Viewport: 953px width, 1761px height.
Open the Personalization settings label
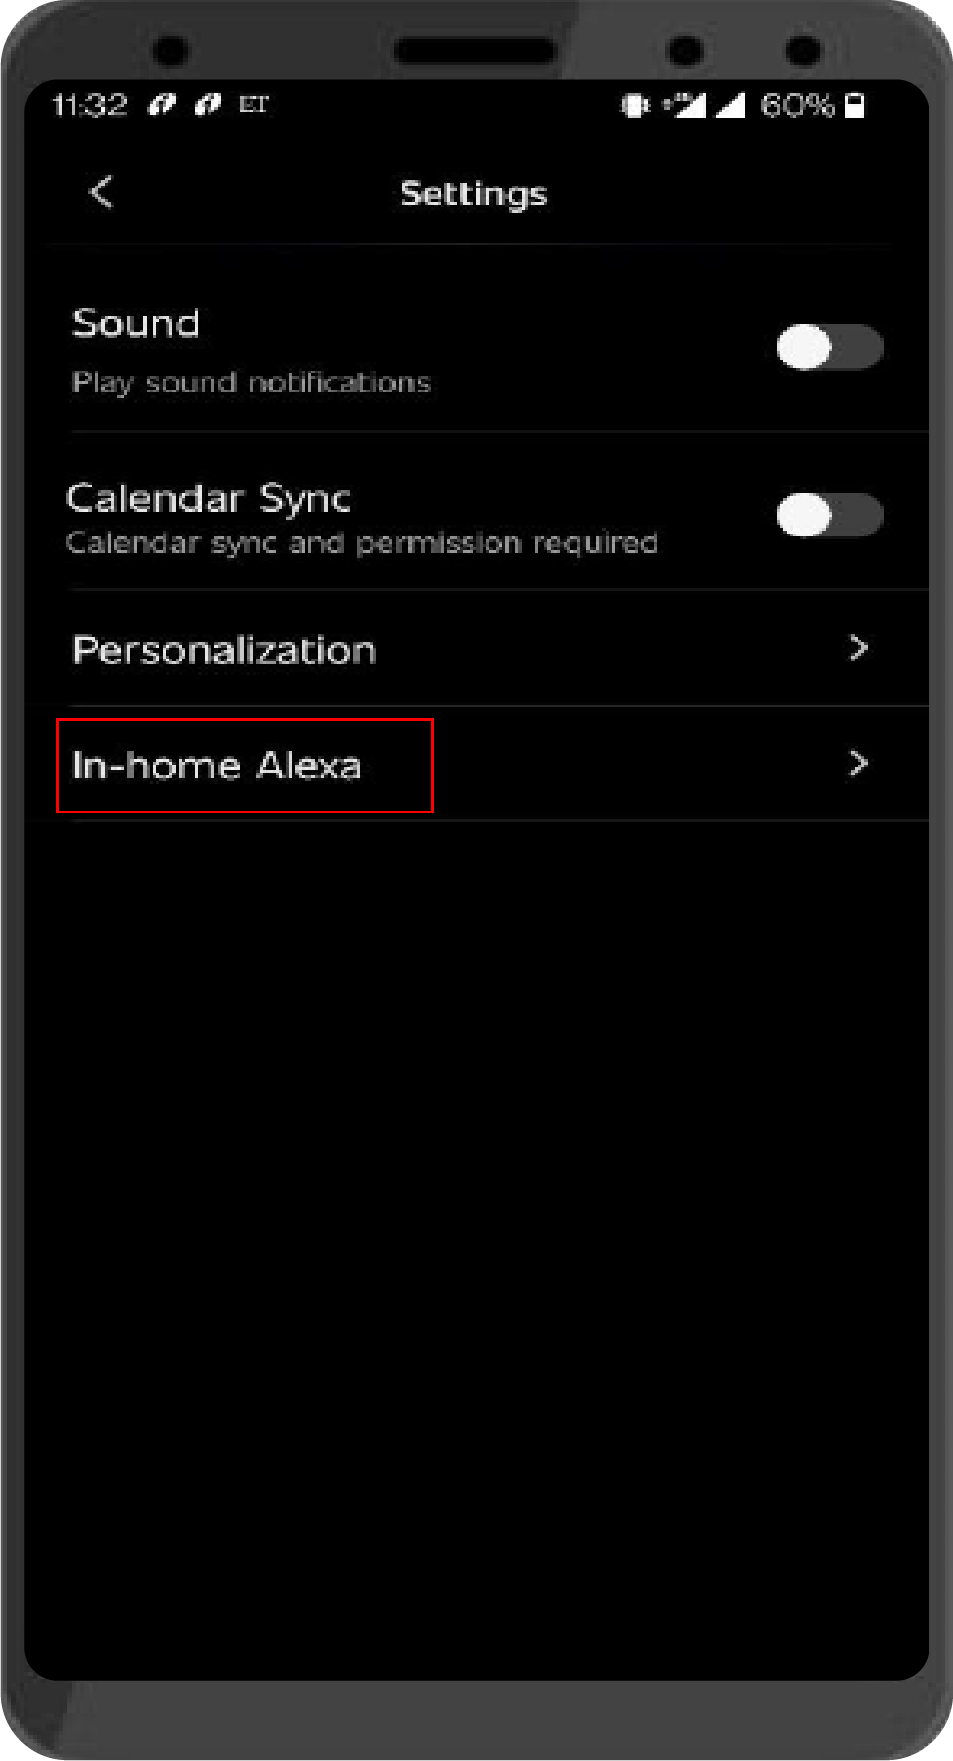pyautogui.click(x=224, y=650)
